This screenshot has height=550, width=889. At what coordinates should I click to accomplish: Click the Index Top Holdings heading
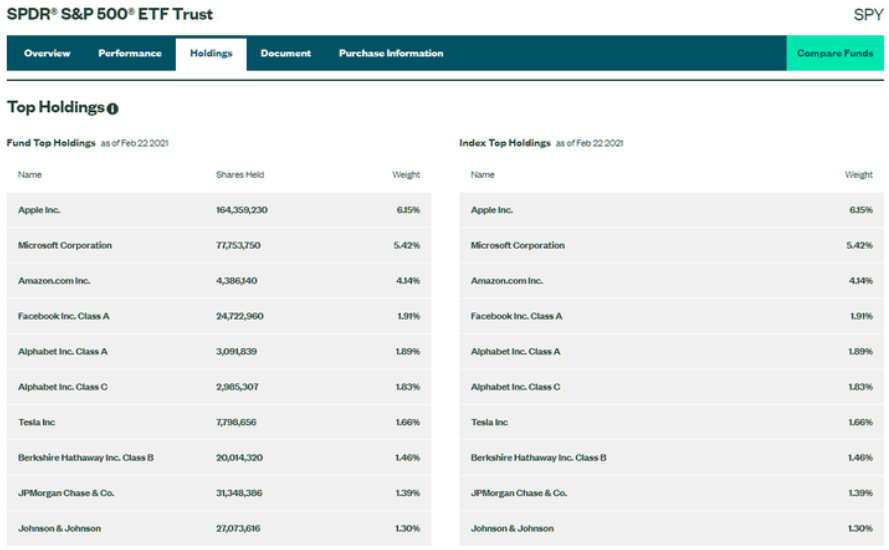(x=505, y=143)
